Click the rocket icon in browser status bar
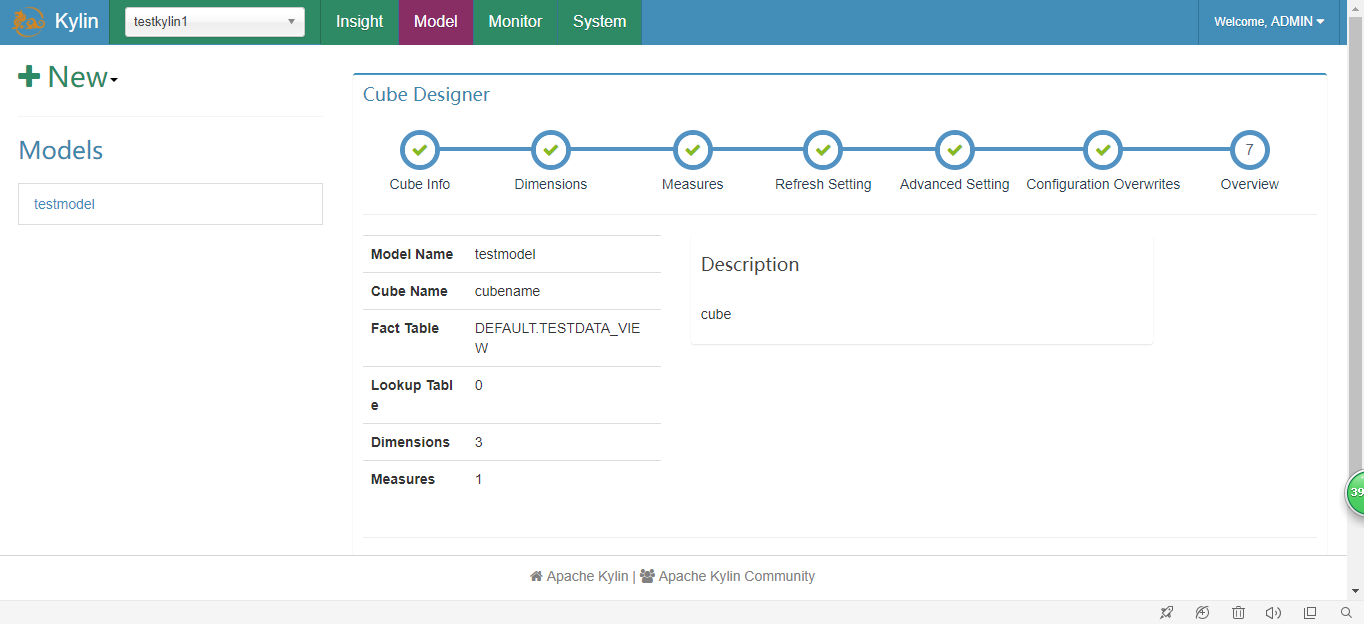 pos(1166,613)
